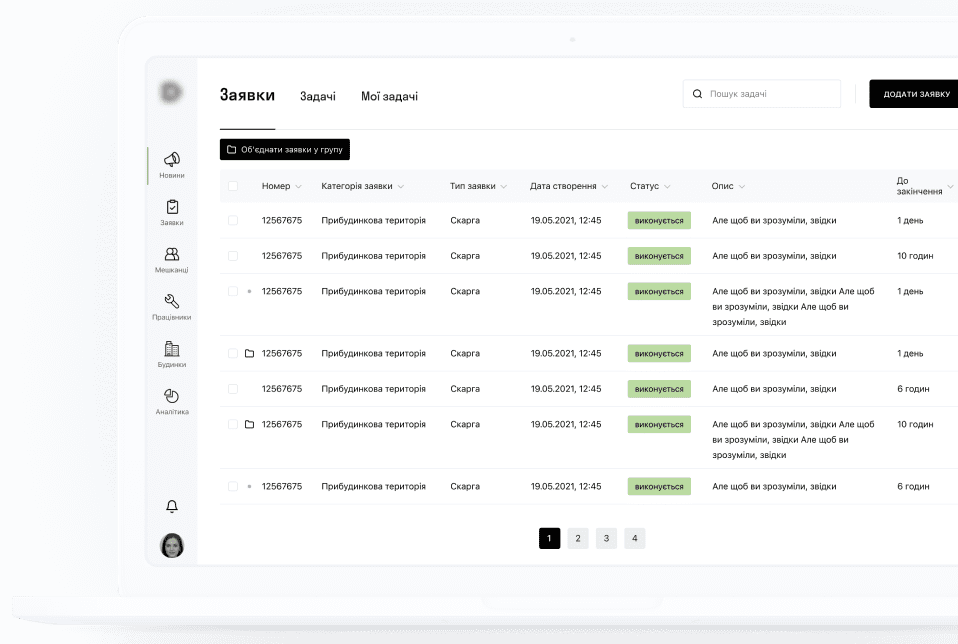
Task: Click "6 годин" in the seventh row
Action: [913, 487]
